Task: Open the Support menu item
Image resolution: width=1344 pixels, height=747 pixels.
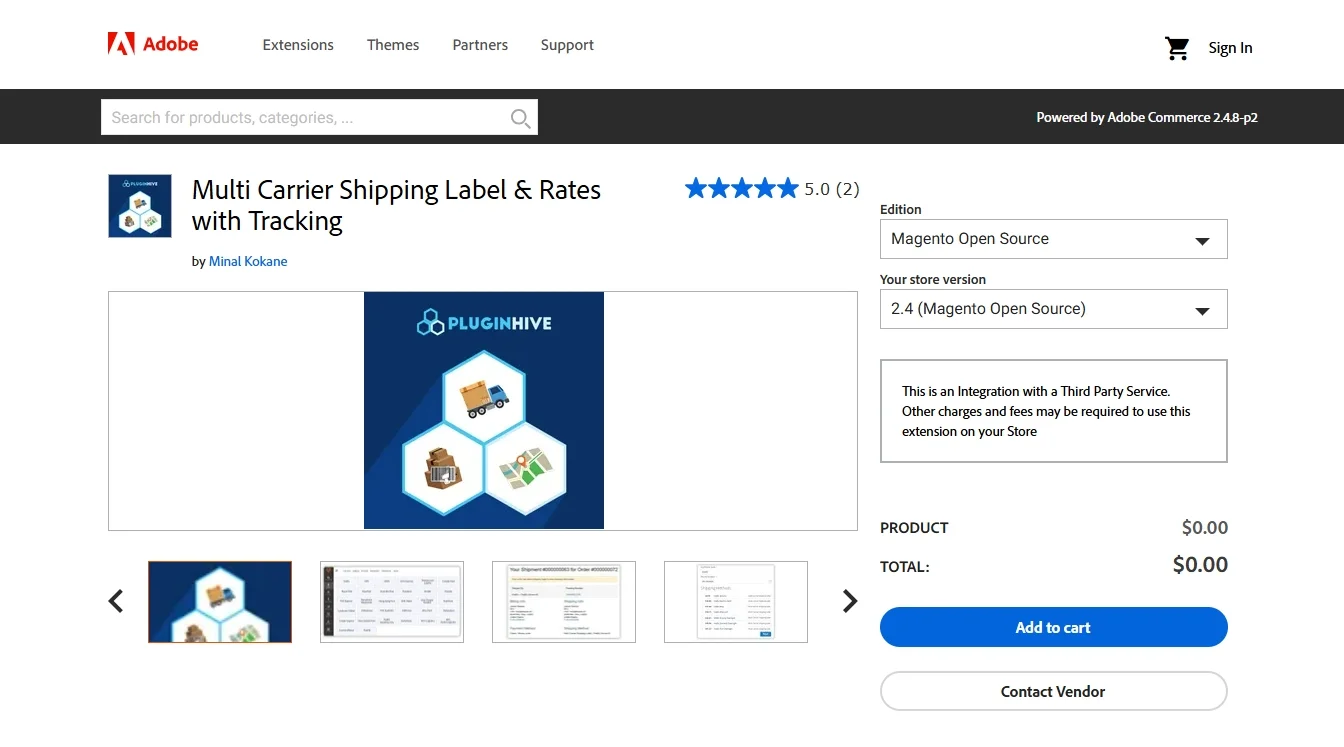Action: coord(567,45)
